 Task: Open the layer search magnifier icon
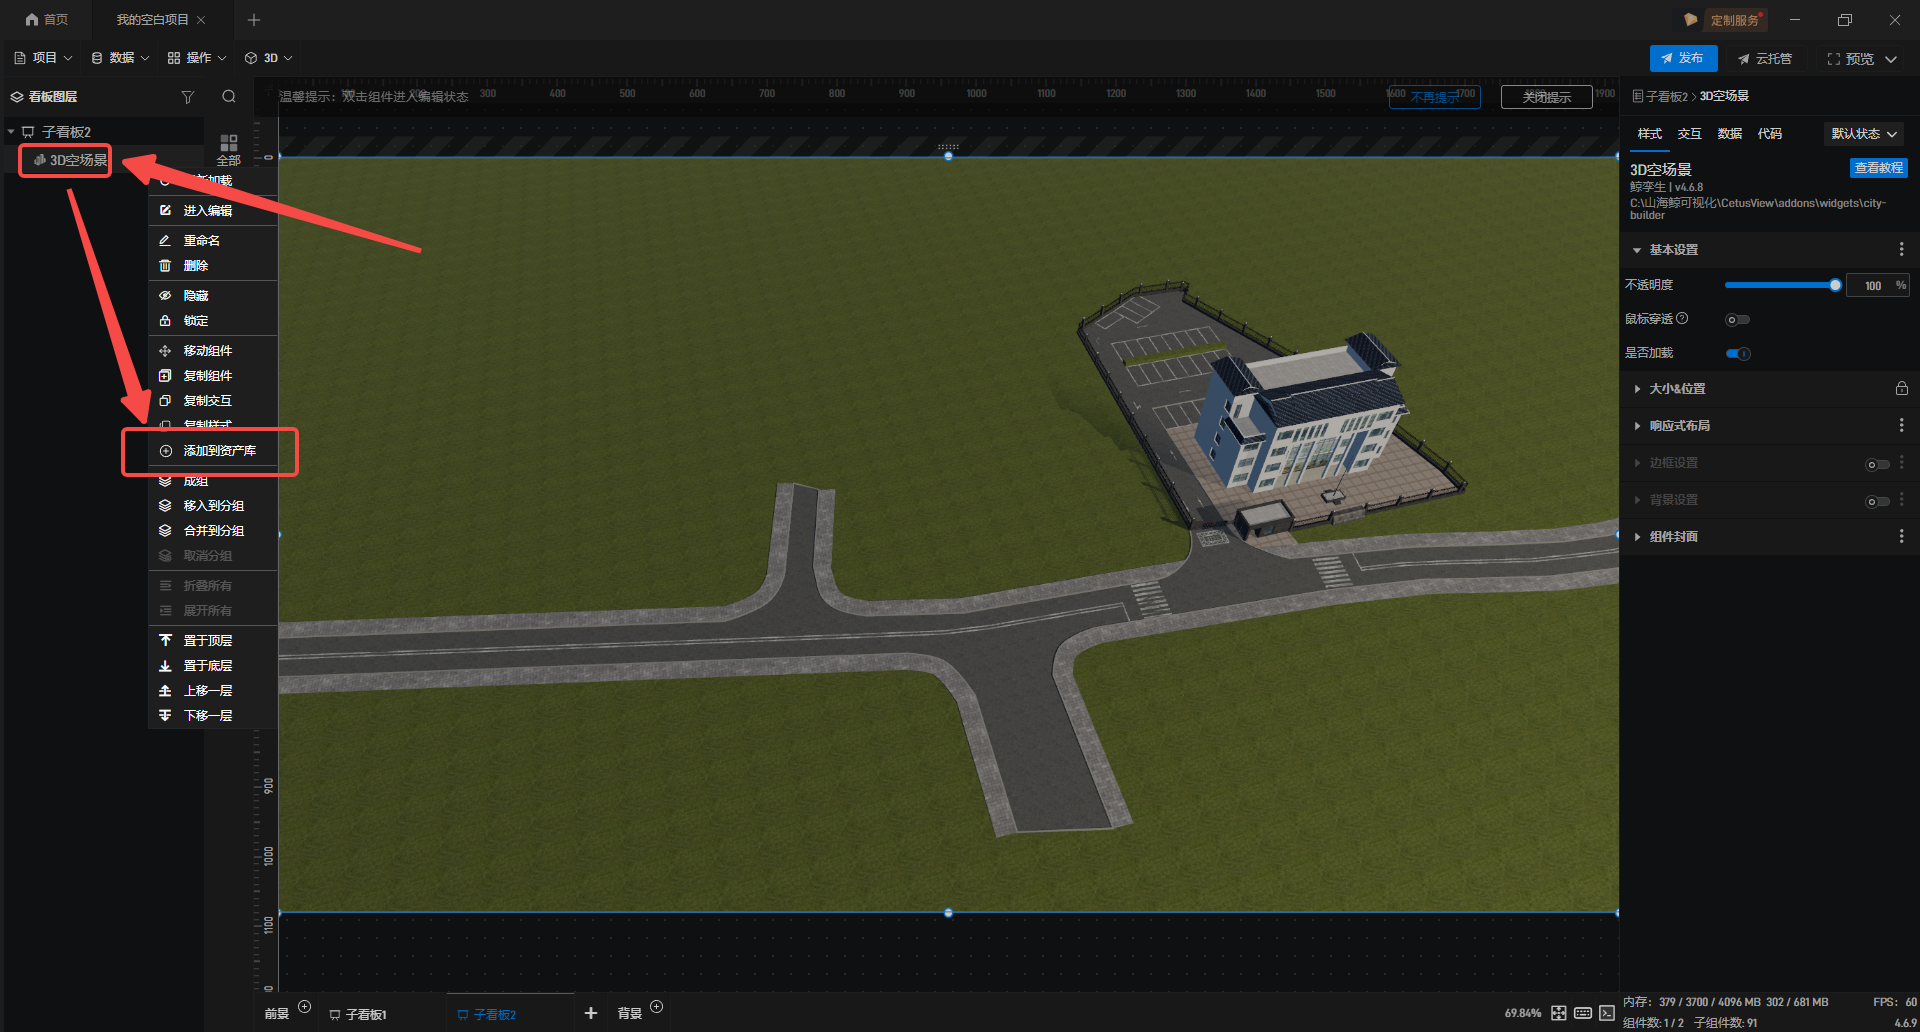coord(229,97)
